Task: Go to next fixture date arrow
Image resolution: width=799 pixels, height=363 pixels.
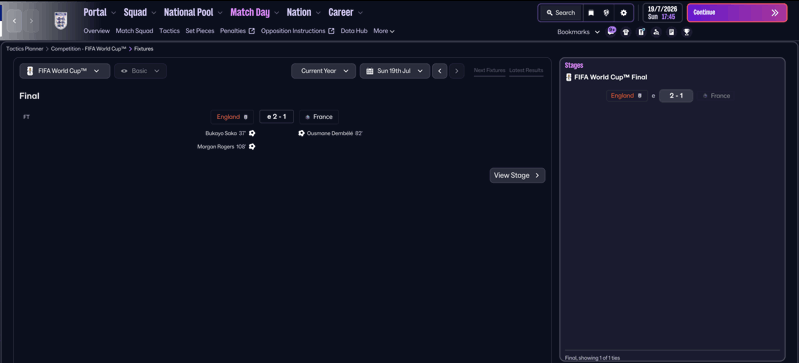Action: (x=457, y=71)
